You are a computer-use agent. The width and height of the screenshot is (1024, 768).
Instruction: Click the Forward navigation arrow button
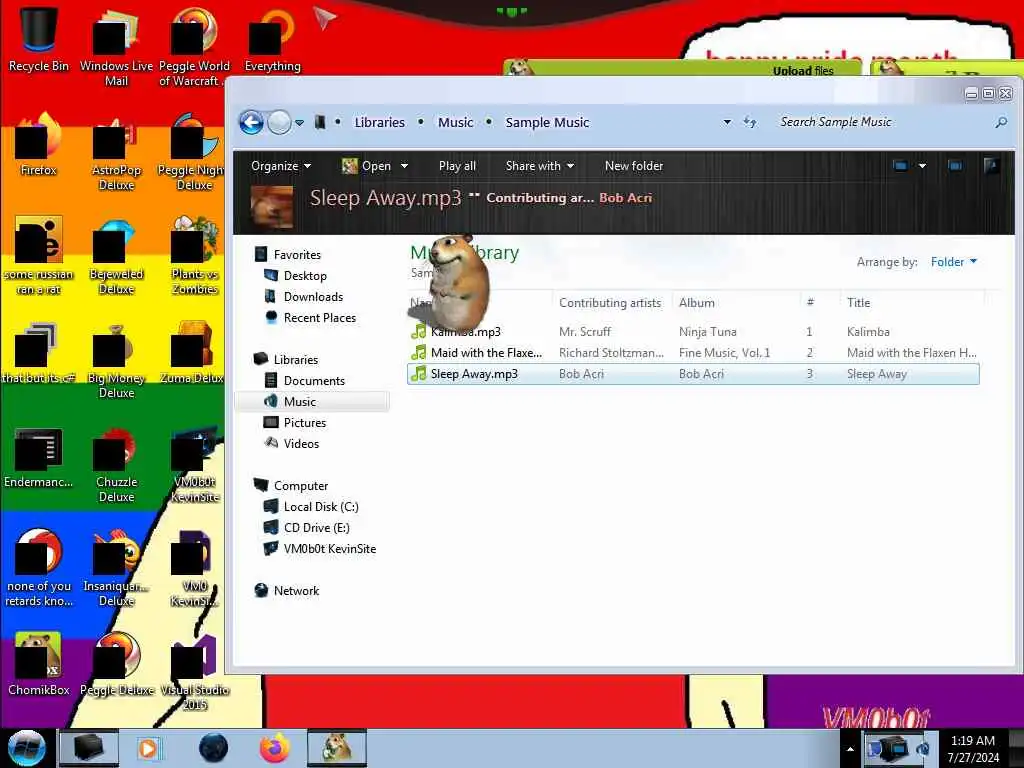click(x=280, y=122)
